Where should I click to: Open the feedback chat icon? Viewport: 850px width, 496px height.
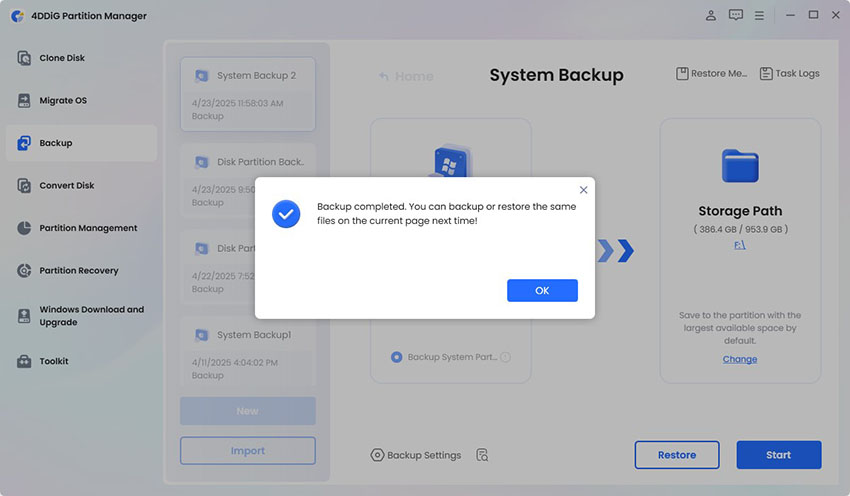pos(736,15)
